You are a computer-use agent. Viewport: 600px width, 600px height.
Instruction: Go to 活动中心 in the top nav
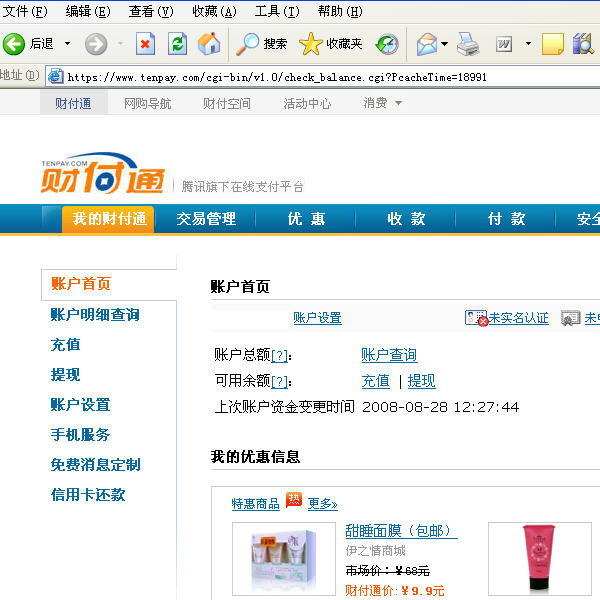click(307, 103)
